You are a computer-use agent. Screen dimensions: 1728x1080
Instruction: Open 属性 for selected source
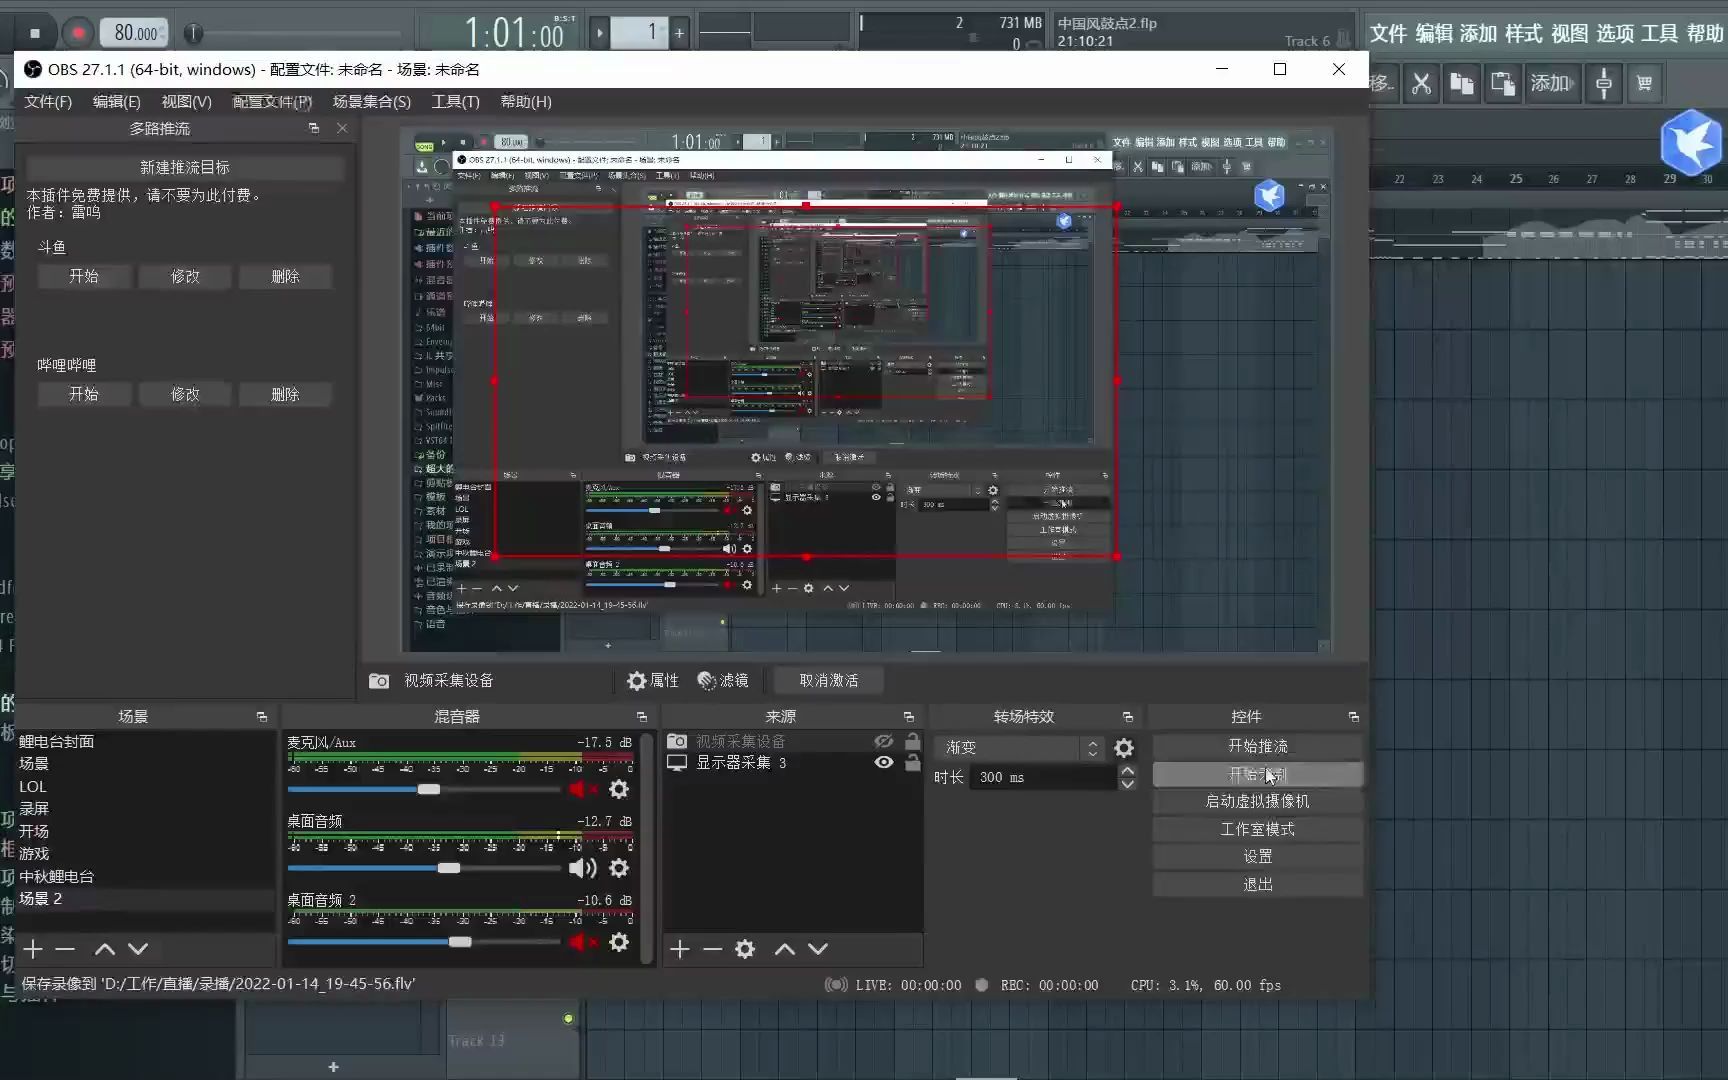[x=652, y=680]
